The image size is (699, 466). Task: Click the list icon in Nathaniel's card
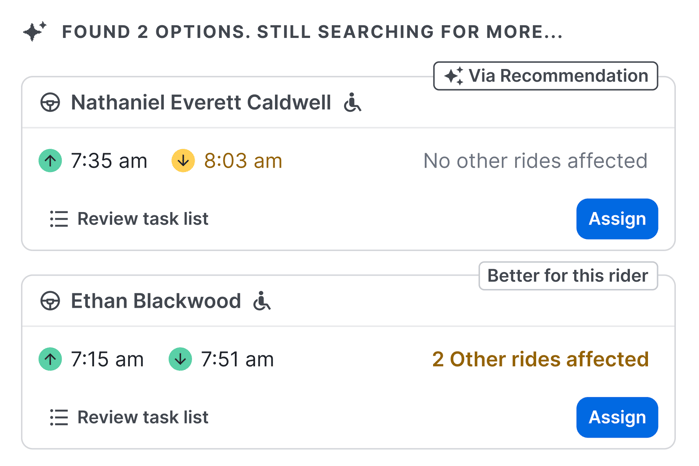59,219
